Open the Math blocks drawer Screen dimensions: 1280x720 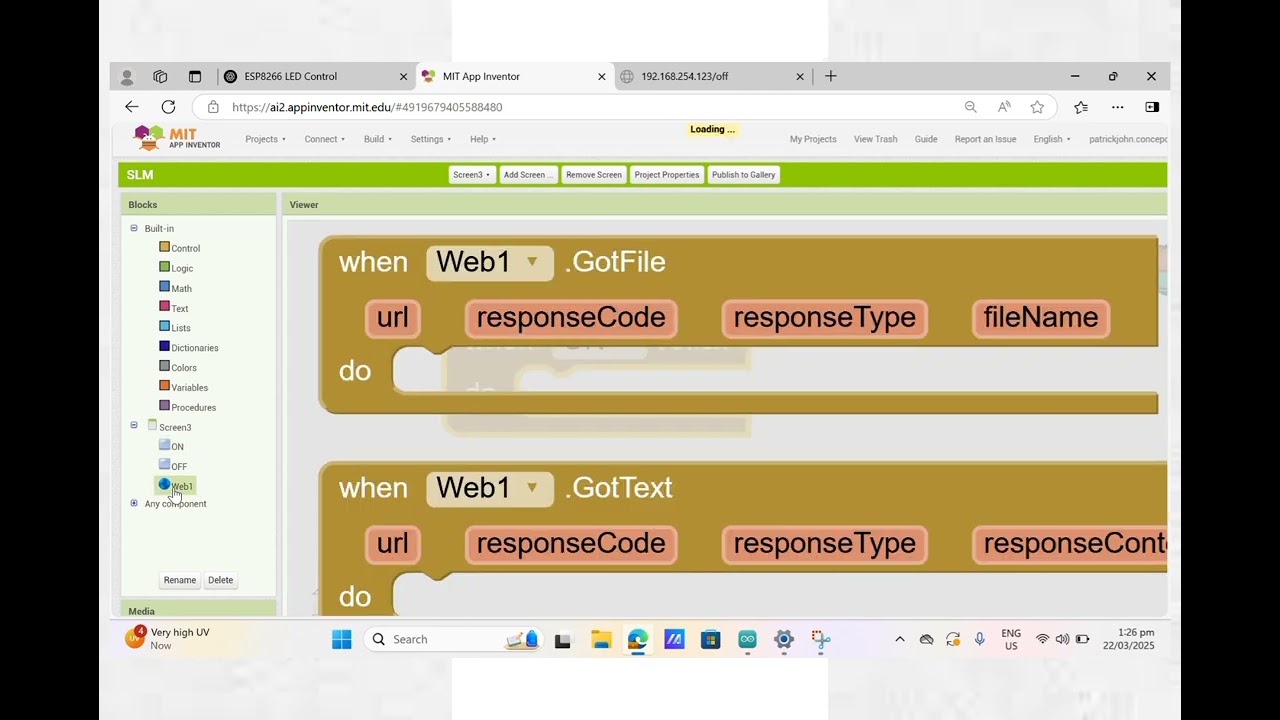176,288
